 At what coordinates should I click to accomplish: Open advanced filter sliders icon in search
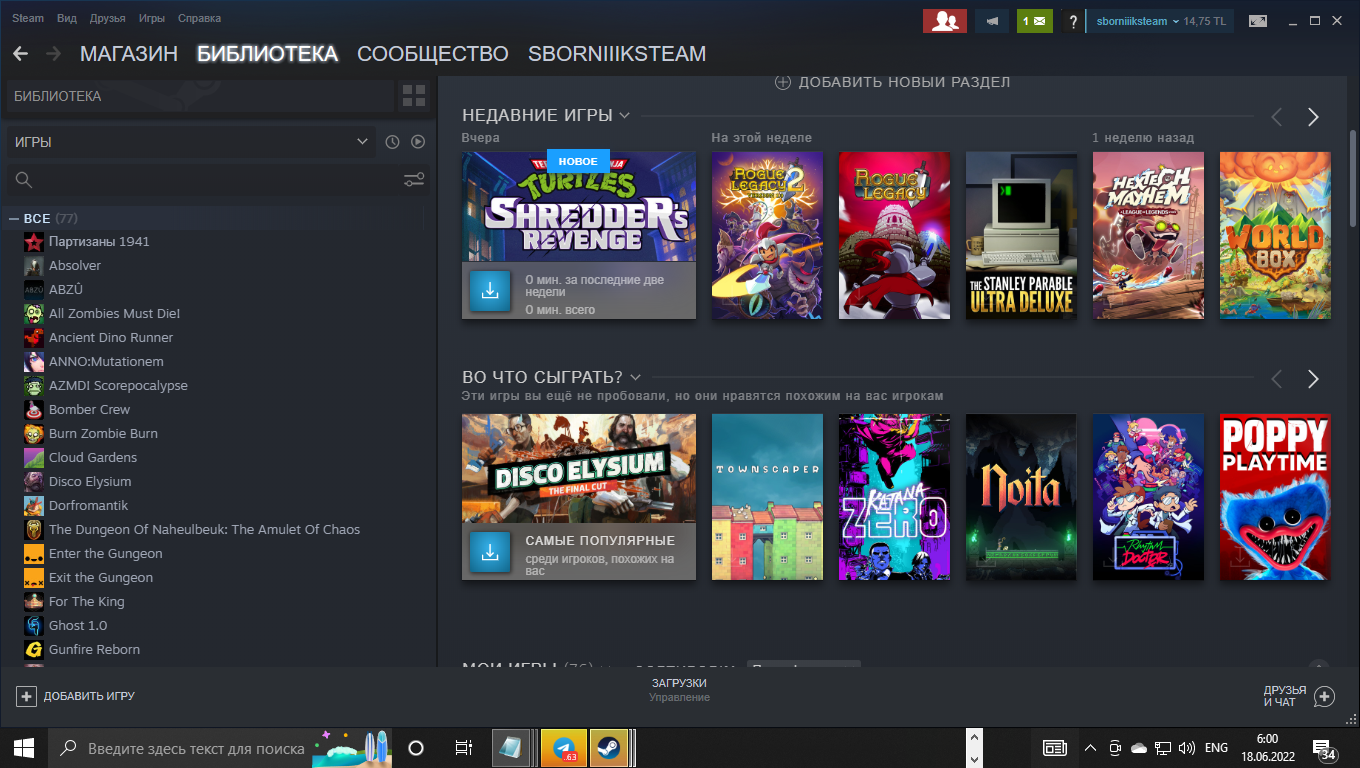414,180
